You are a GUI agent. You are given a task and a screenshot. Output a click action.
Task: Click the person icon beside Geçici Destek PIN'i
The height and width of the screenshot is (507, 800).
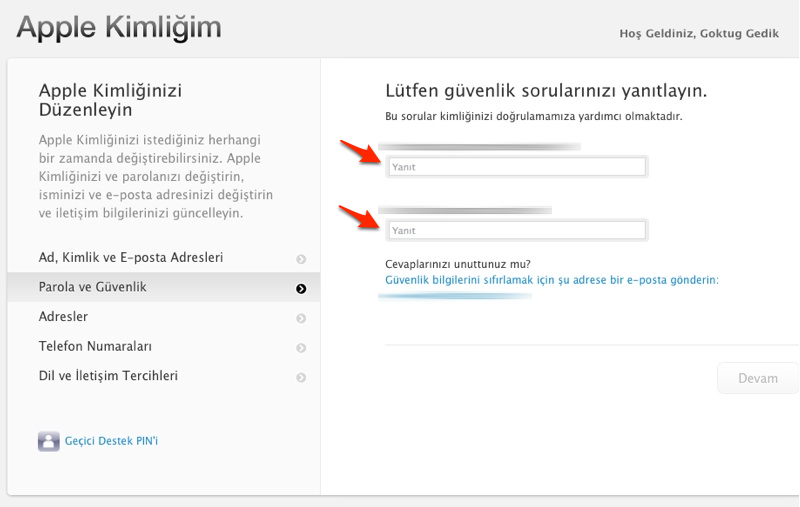tap(48, 441)
